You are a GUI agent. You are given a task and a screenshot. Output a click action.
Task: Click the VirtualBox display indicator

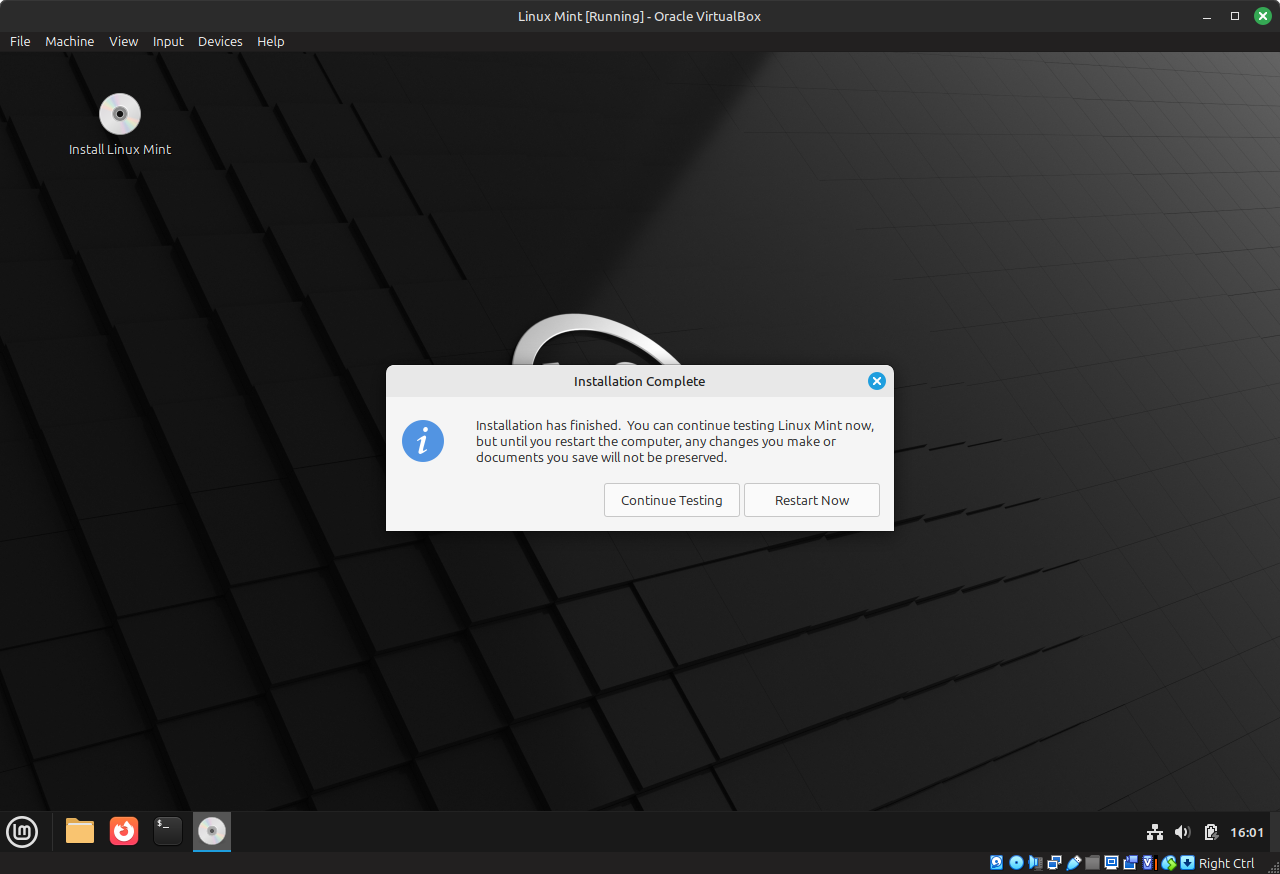[1111, 863]
